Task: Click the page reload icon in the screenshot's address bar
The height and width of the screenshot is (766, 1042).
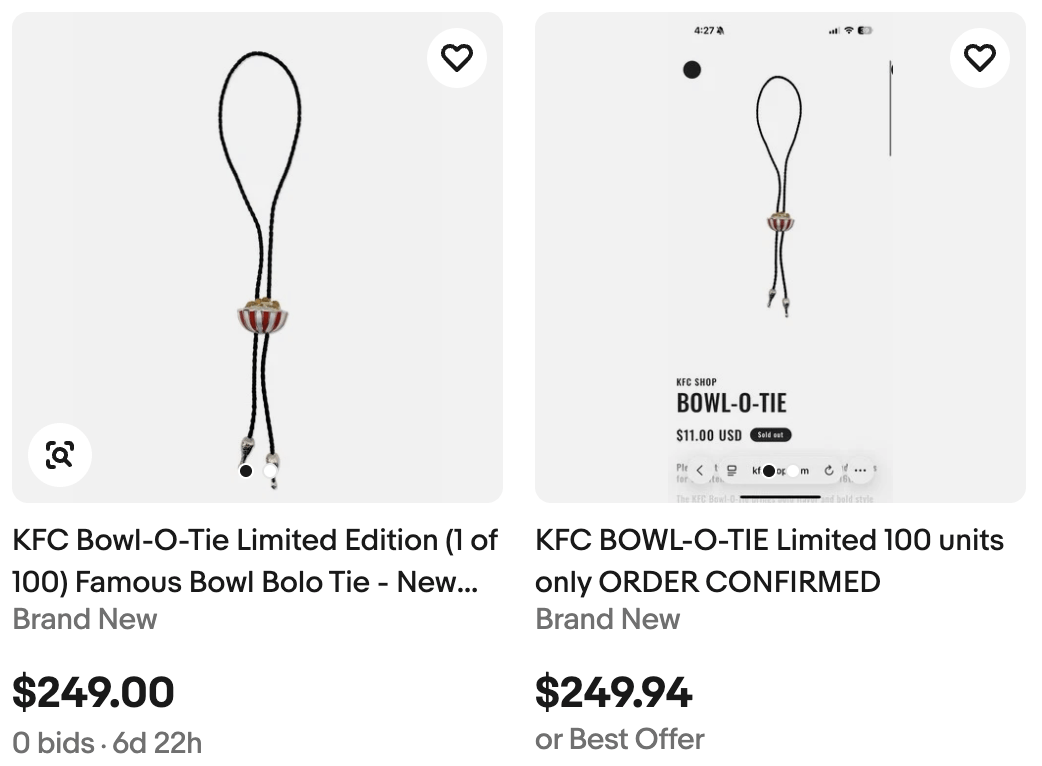Action: [x=828, y=470]
